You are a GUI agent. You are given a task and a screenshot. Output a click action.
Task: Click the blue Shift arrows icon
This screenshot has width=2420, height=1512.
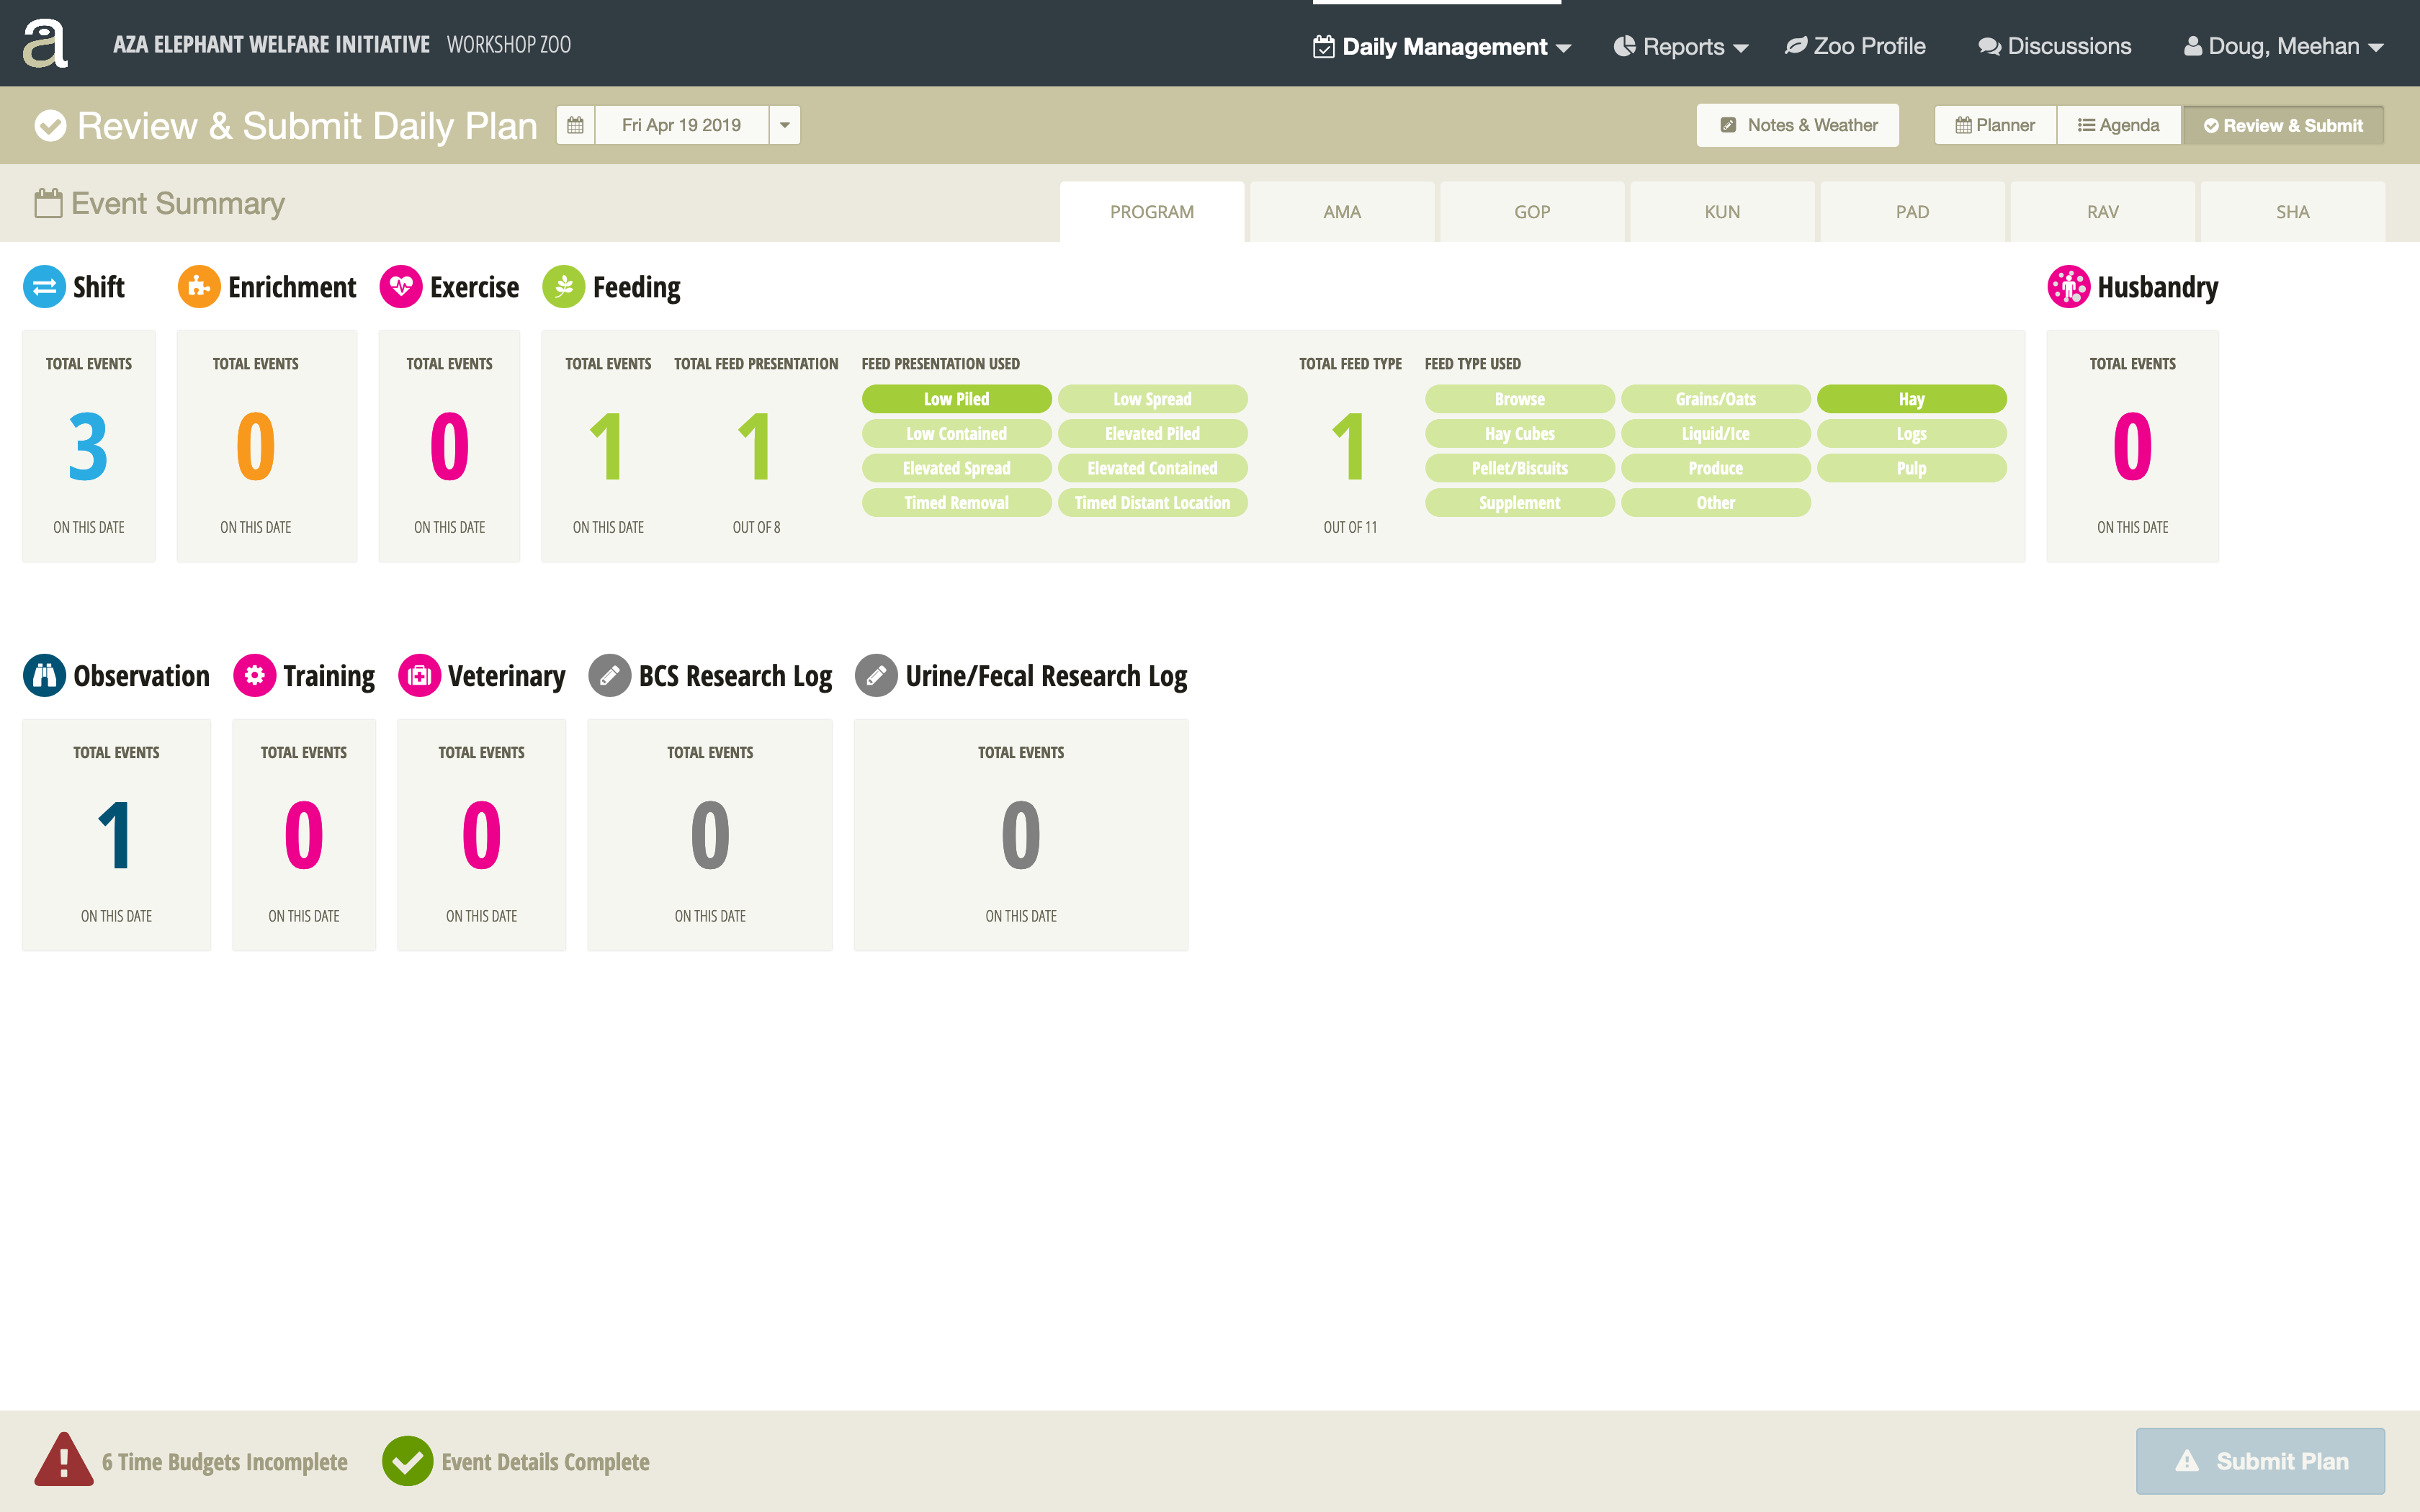pyautogui.click(x=44, y=287)
